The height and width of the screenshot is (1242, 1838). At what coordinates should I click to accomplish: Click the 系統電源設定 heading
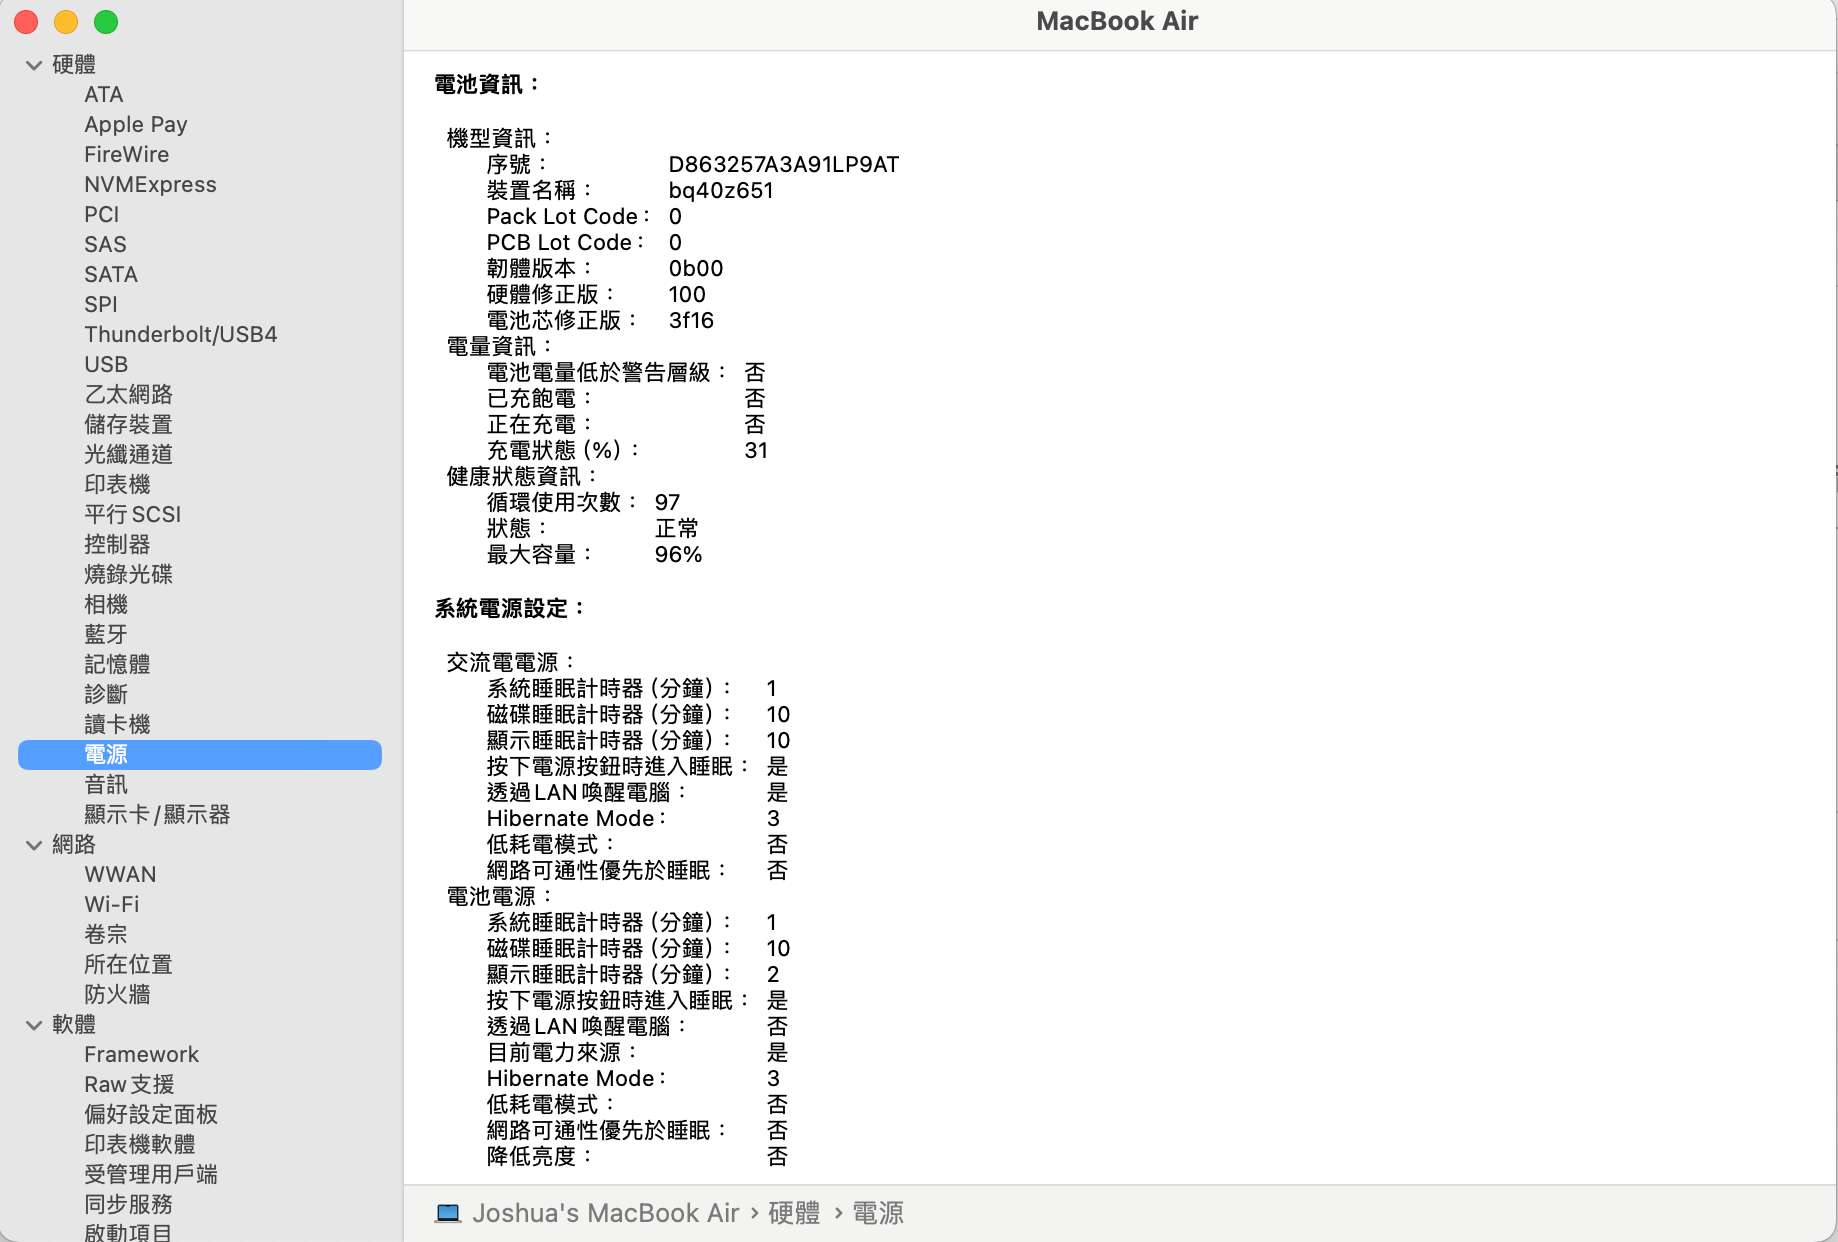(509, 609)
